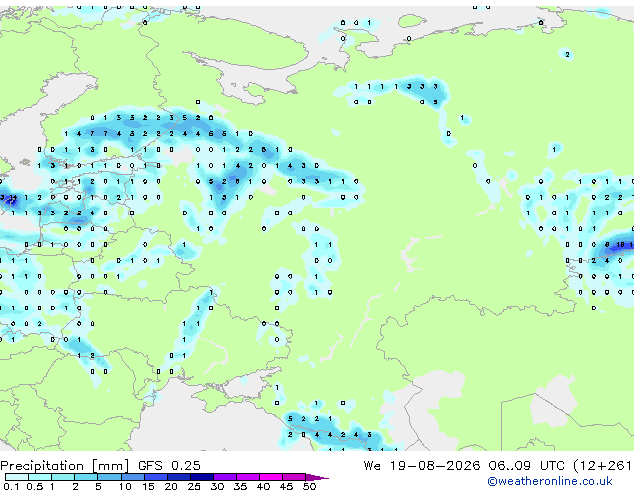The height and width of the screenshot is (490, 634).
Task: Select the 35–40 mm legend color box
Action: [x=248, y=477]
